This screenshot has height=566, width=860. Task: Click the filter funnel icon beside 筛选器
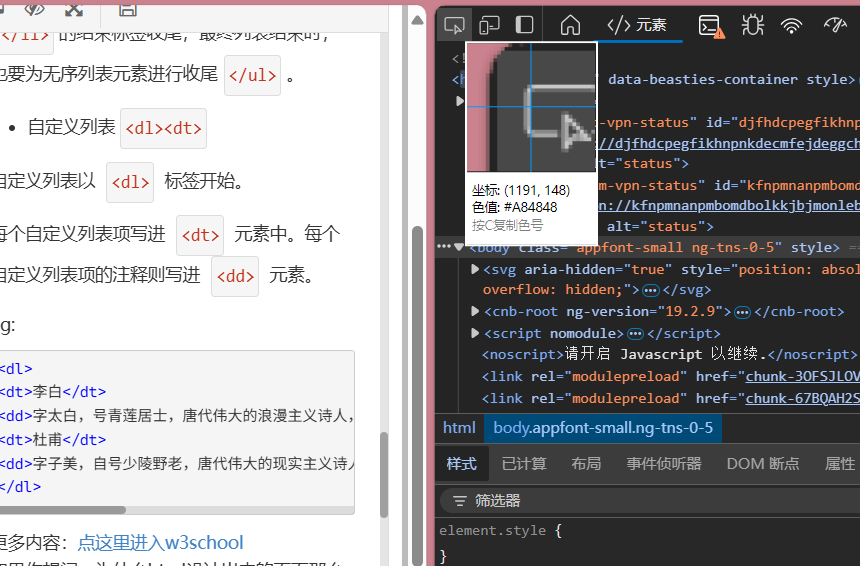coord(460,501)
